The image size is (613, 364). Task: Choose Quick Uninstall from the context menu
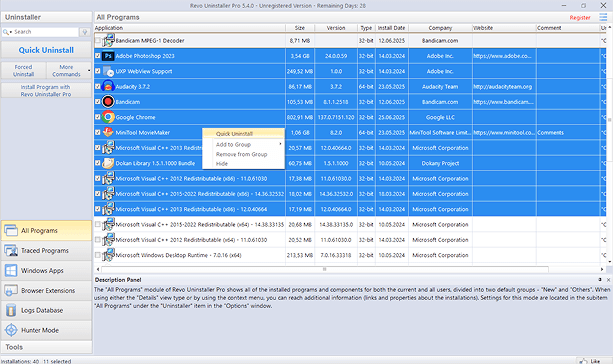pos(243,134)
